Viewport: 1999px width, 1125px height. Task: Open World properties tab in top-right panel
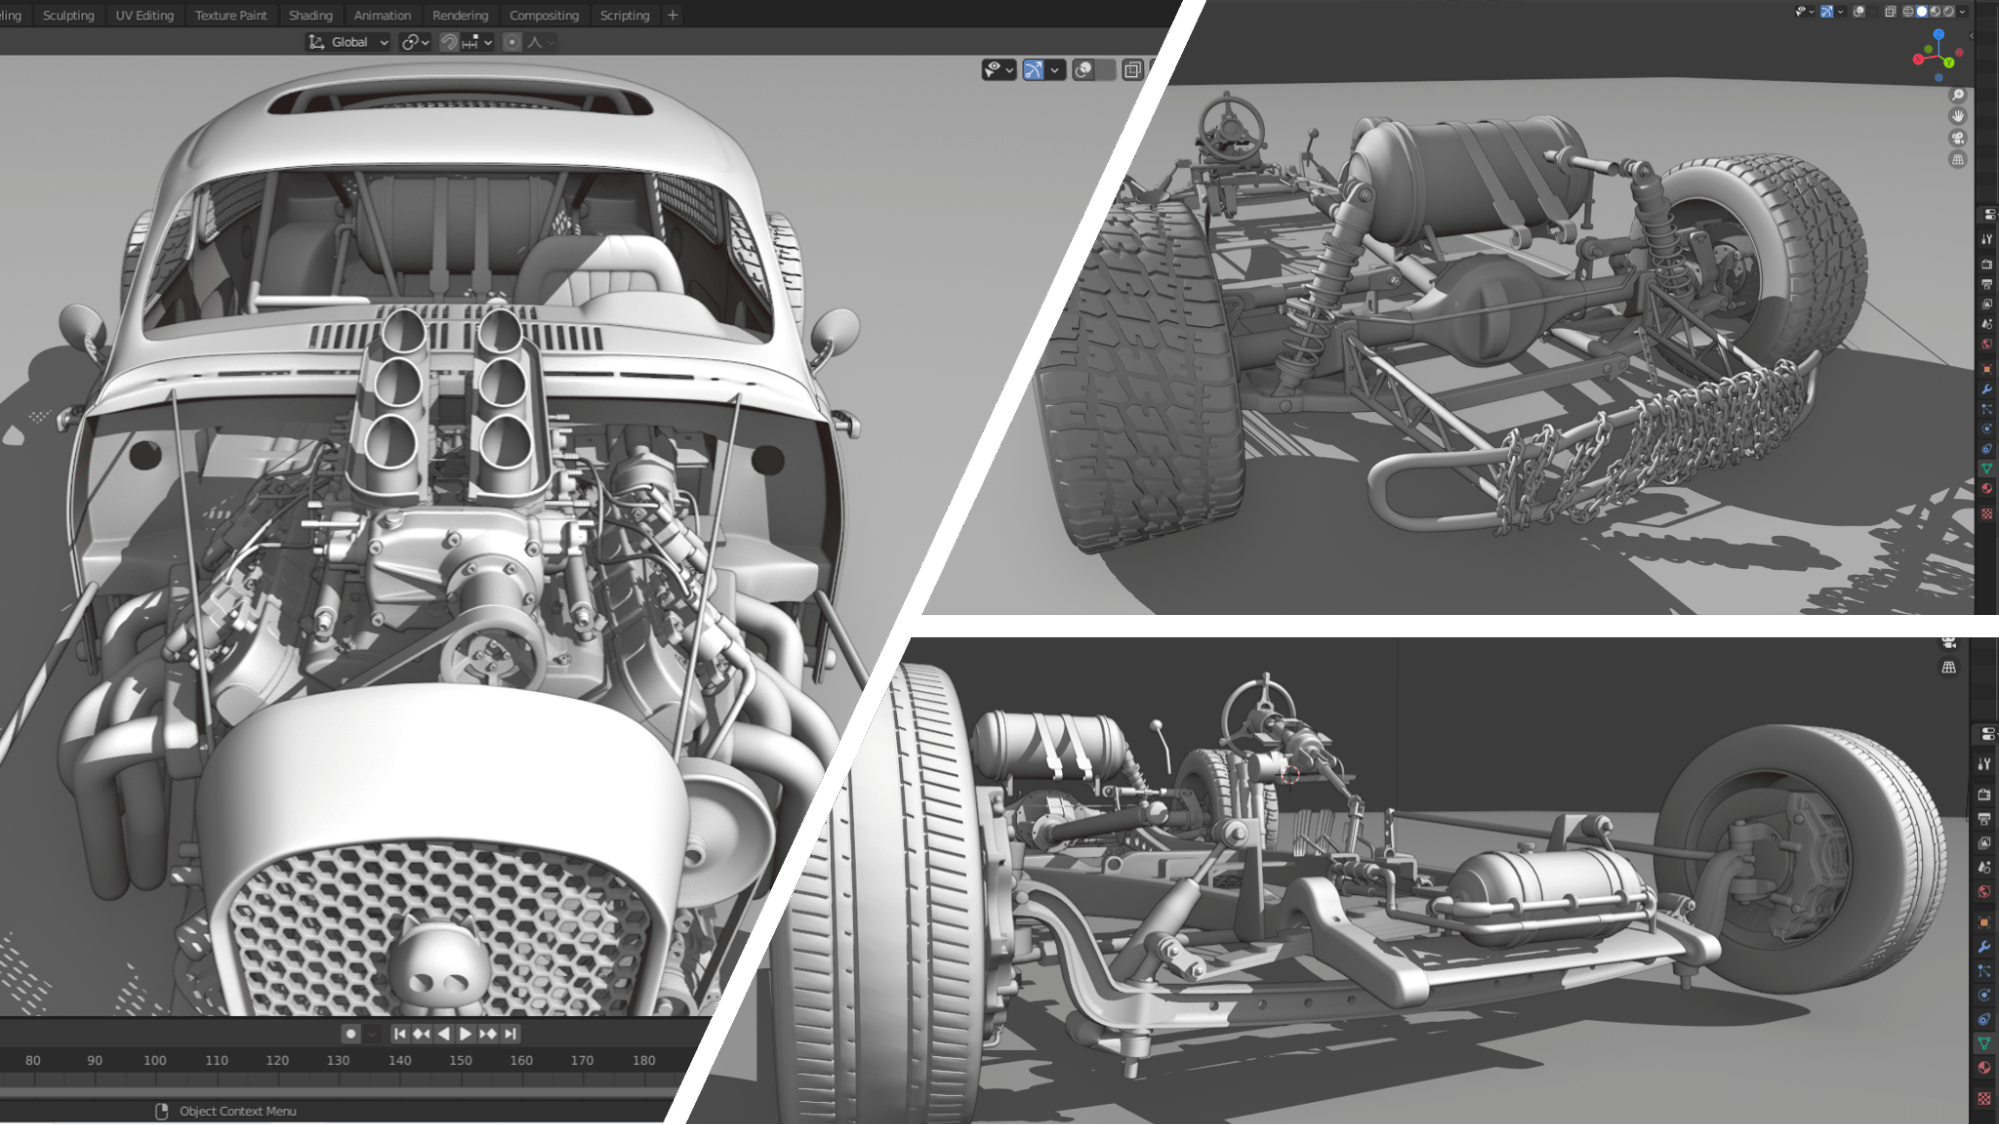point(1987,344)
